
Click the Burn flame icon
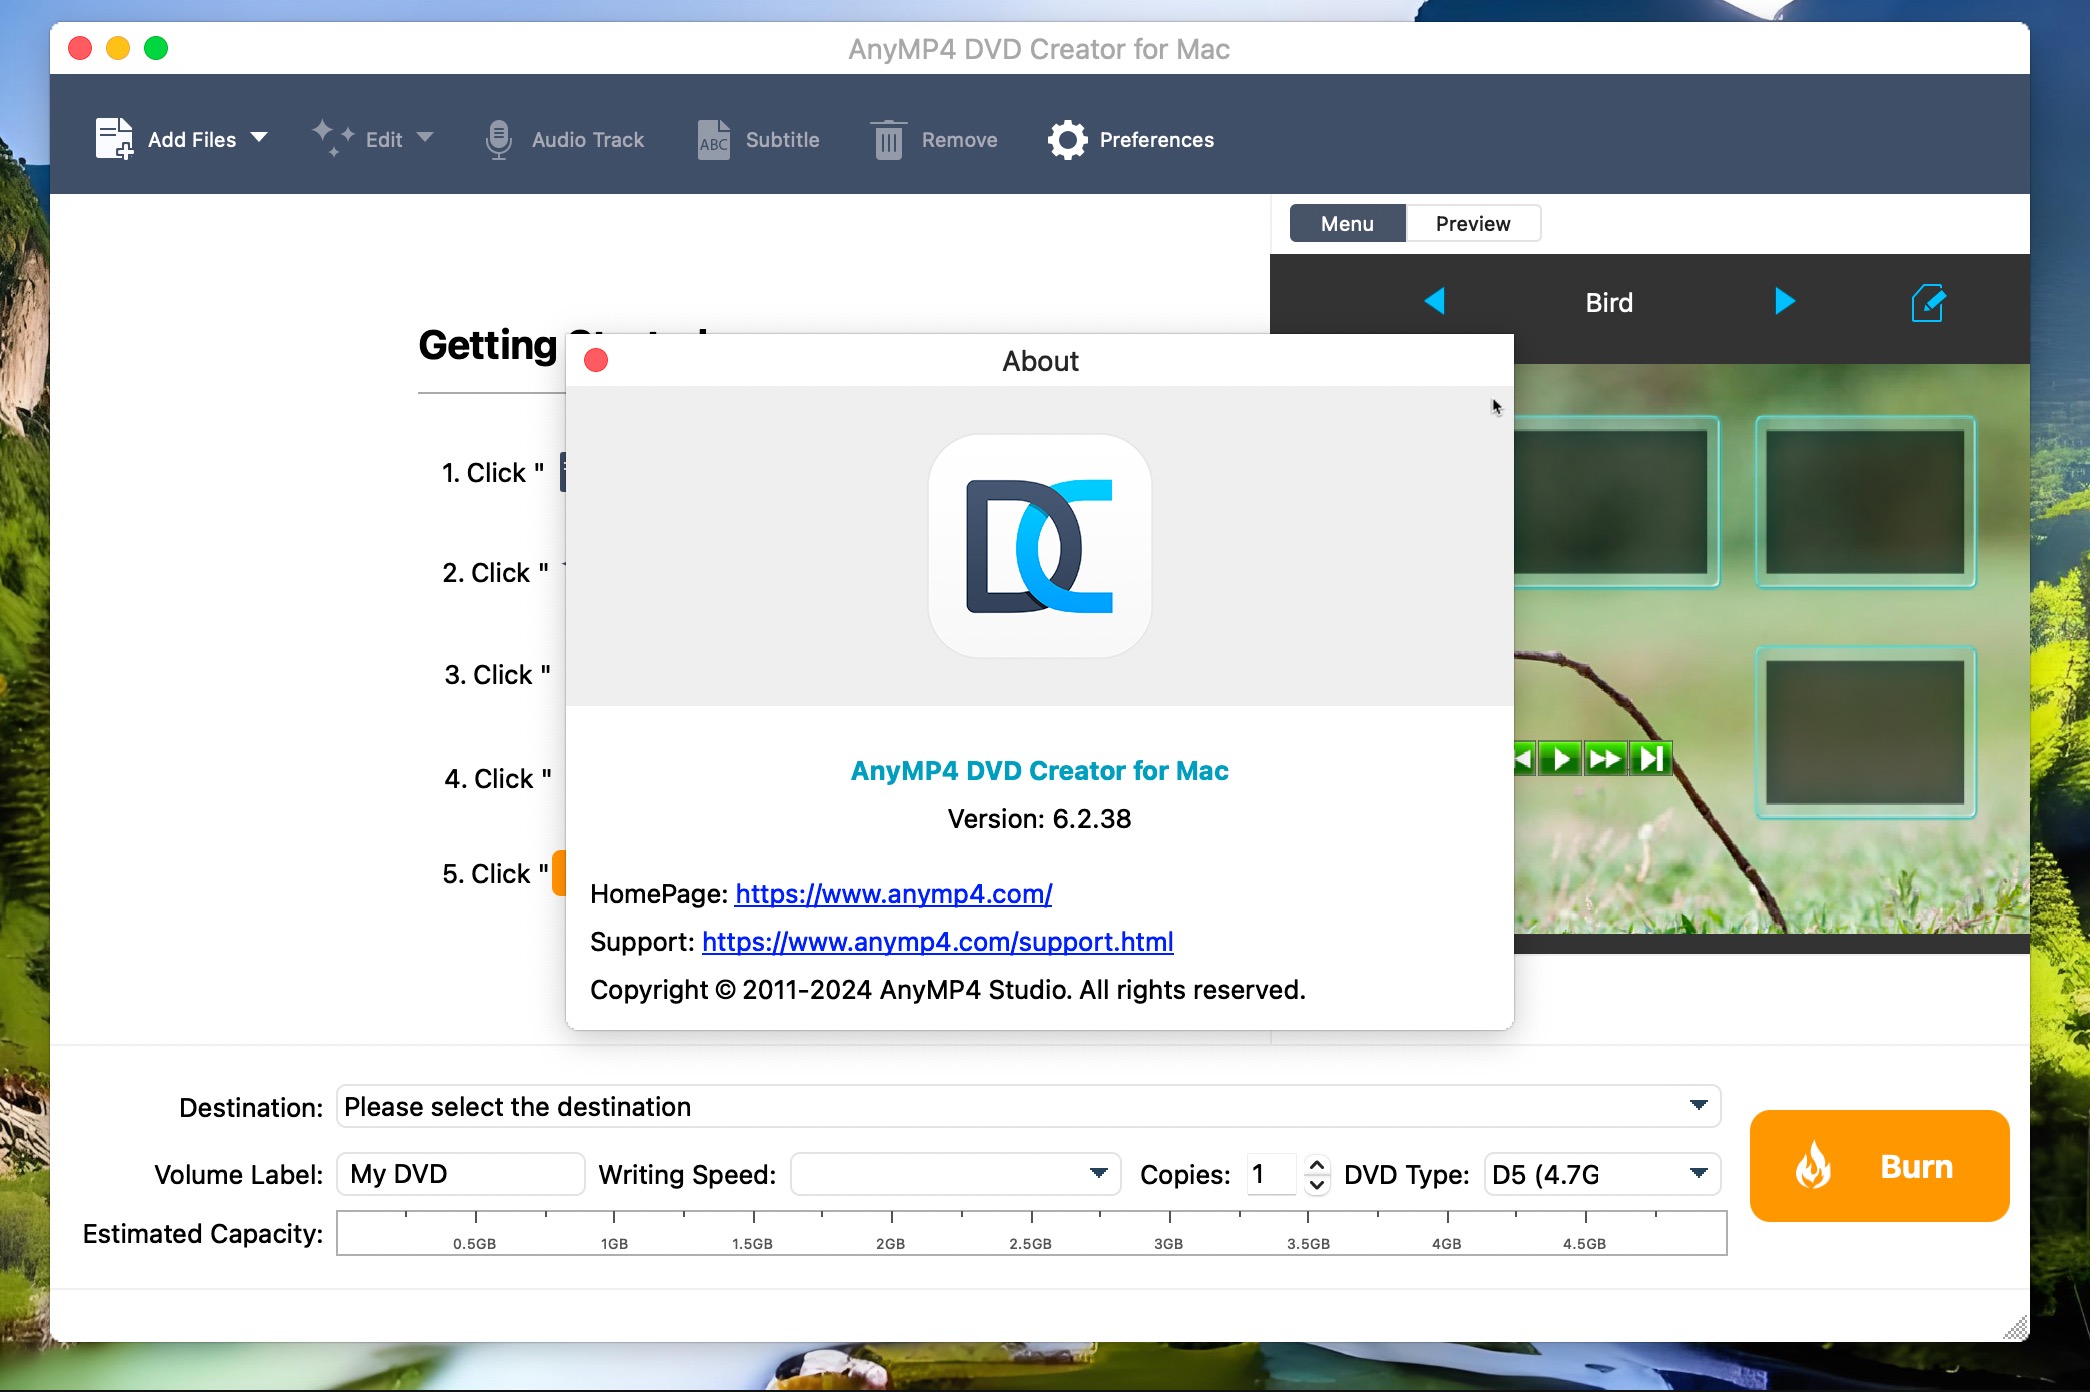pyautogui.click(x=1813, y=1166)
